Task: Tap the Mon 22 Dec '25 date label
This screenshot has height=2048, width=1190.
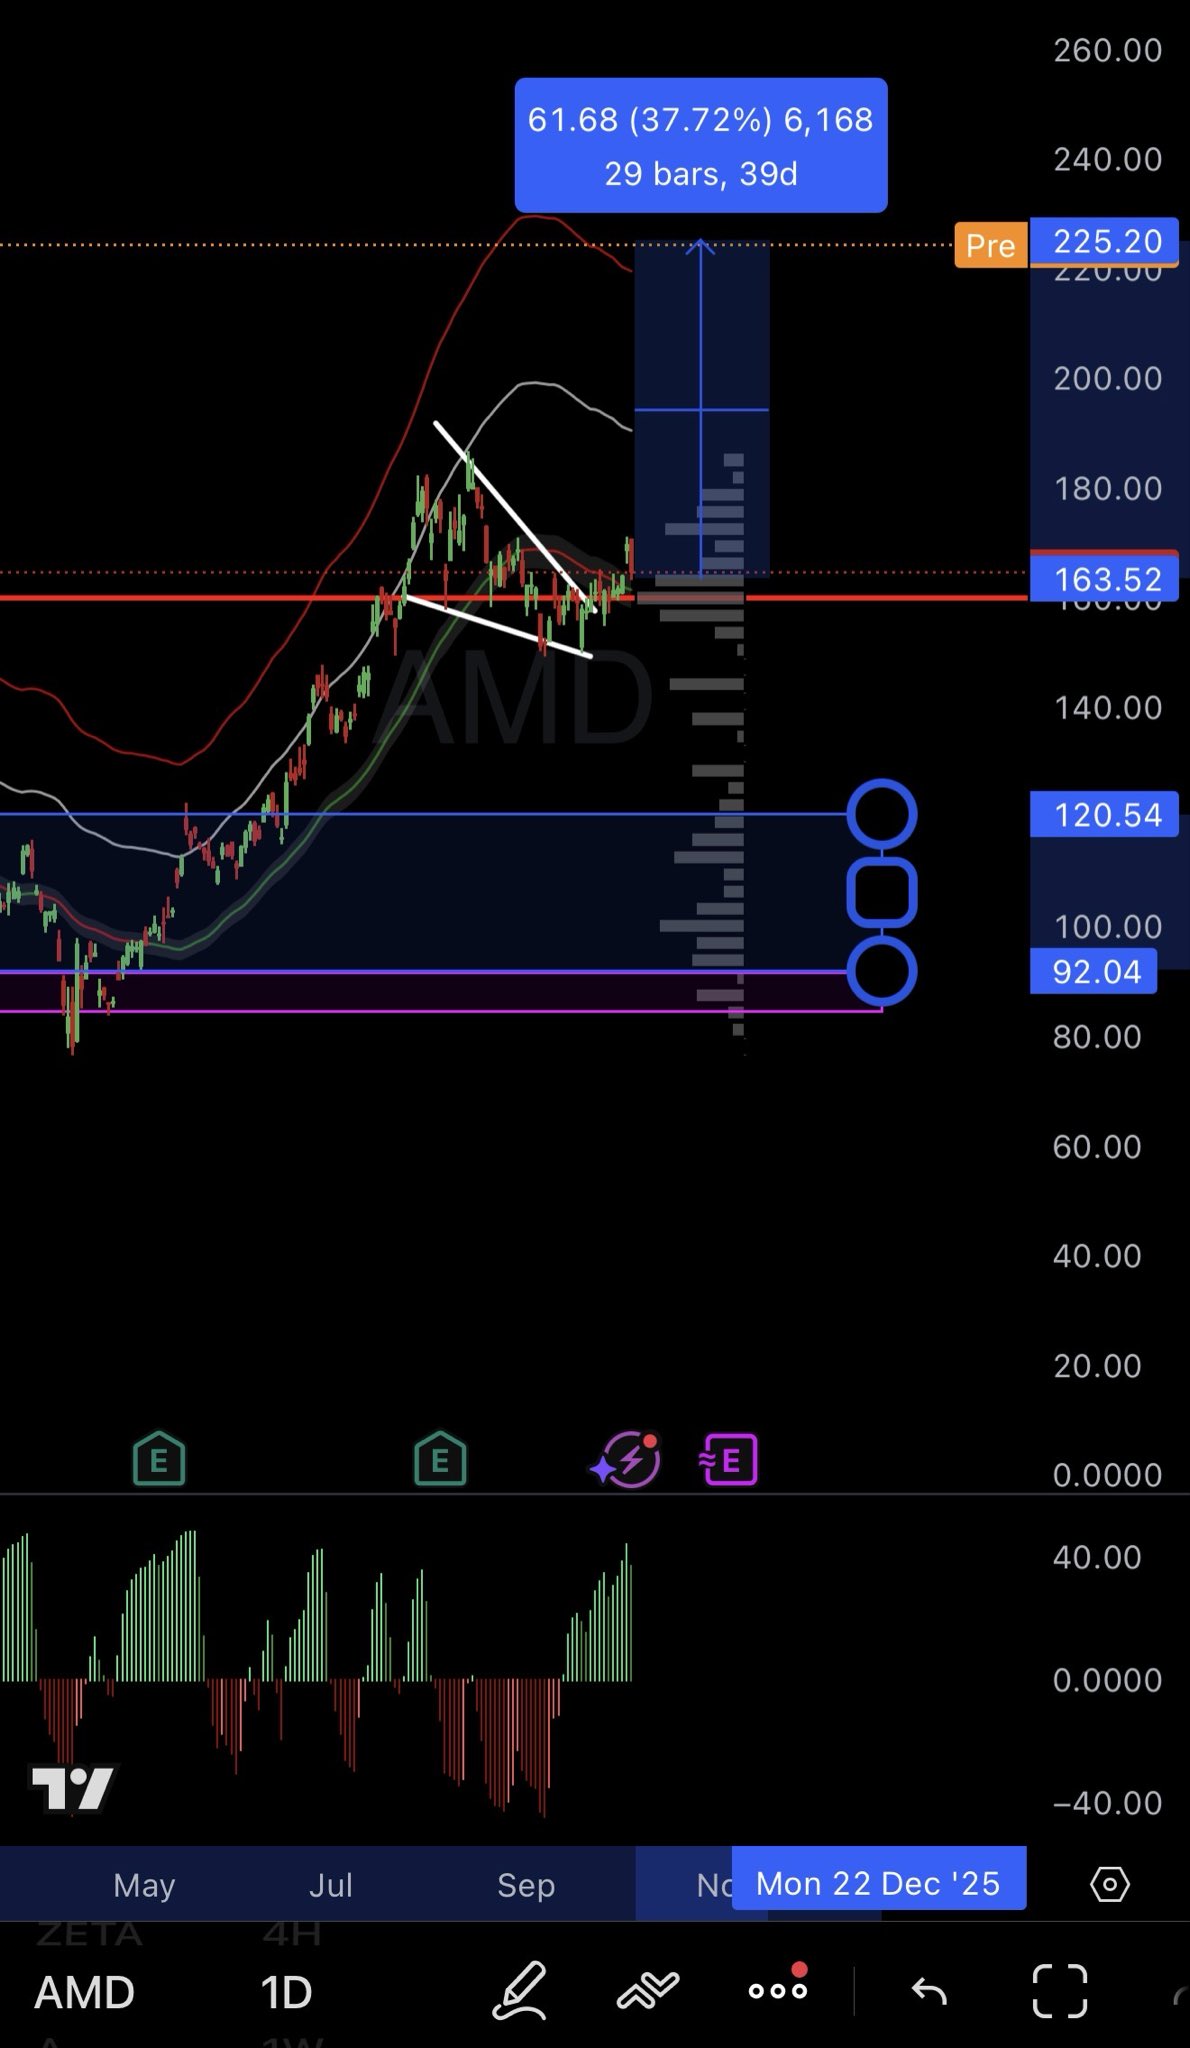Action: 879,1884
